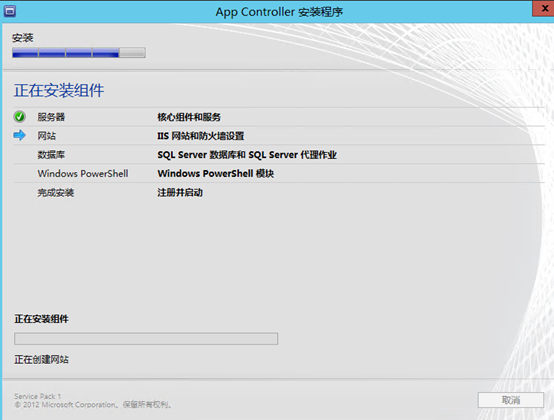Image resolution: width=554 pixels, height=420 pixels.
Task: Click the large blue 正在安装组件 heading
Action: (x=59, y=90)
